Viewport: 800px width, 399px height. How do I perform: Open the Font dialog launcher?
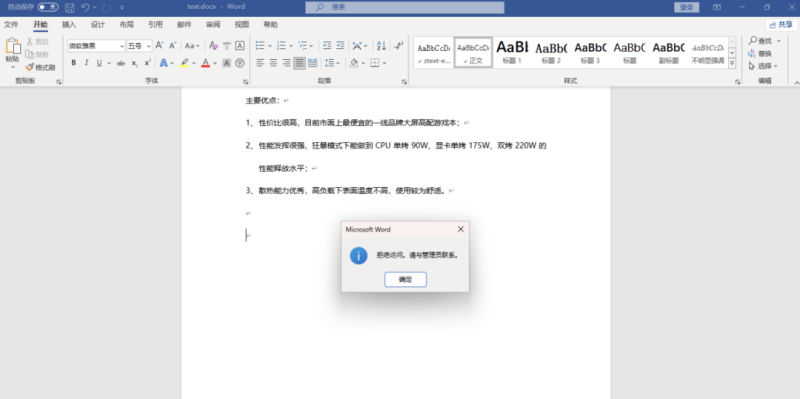(245, 82)
